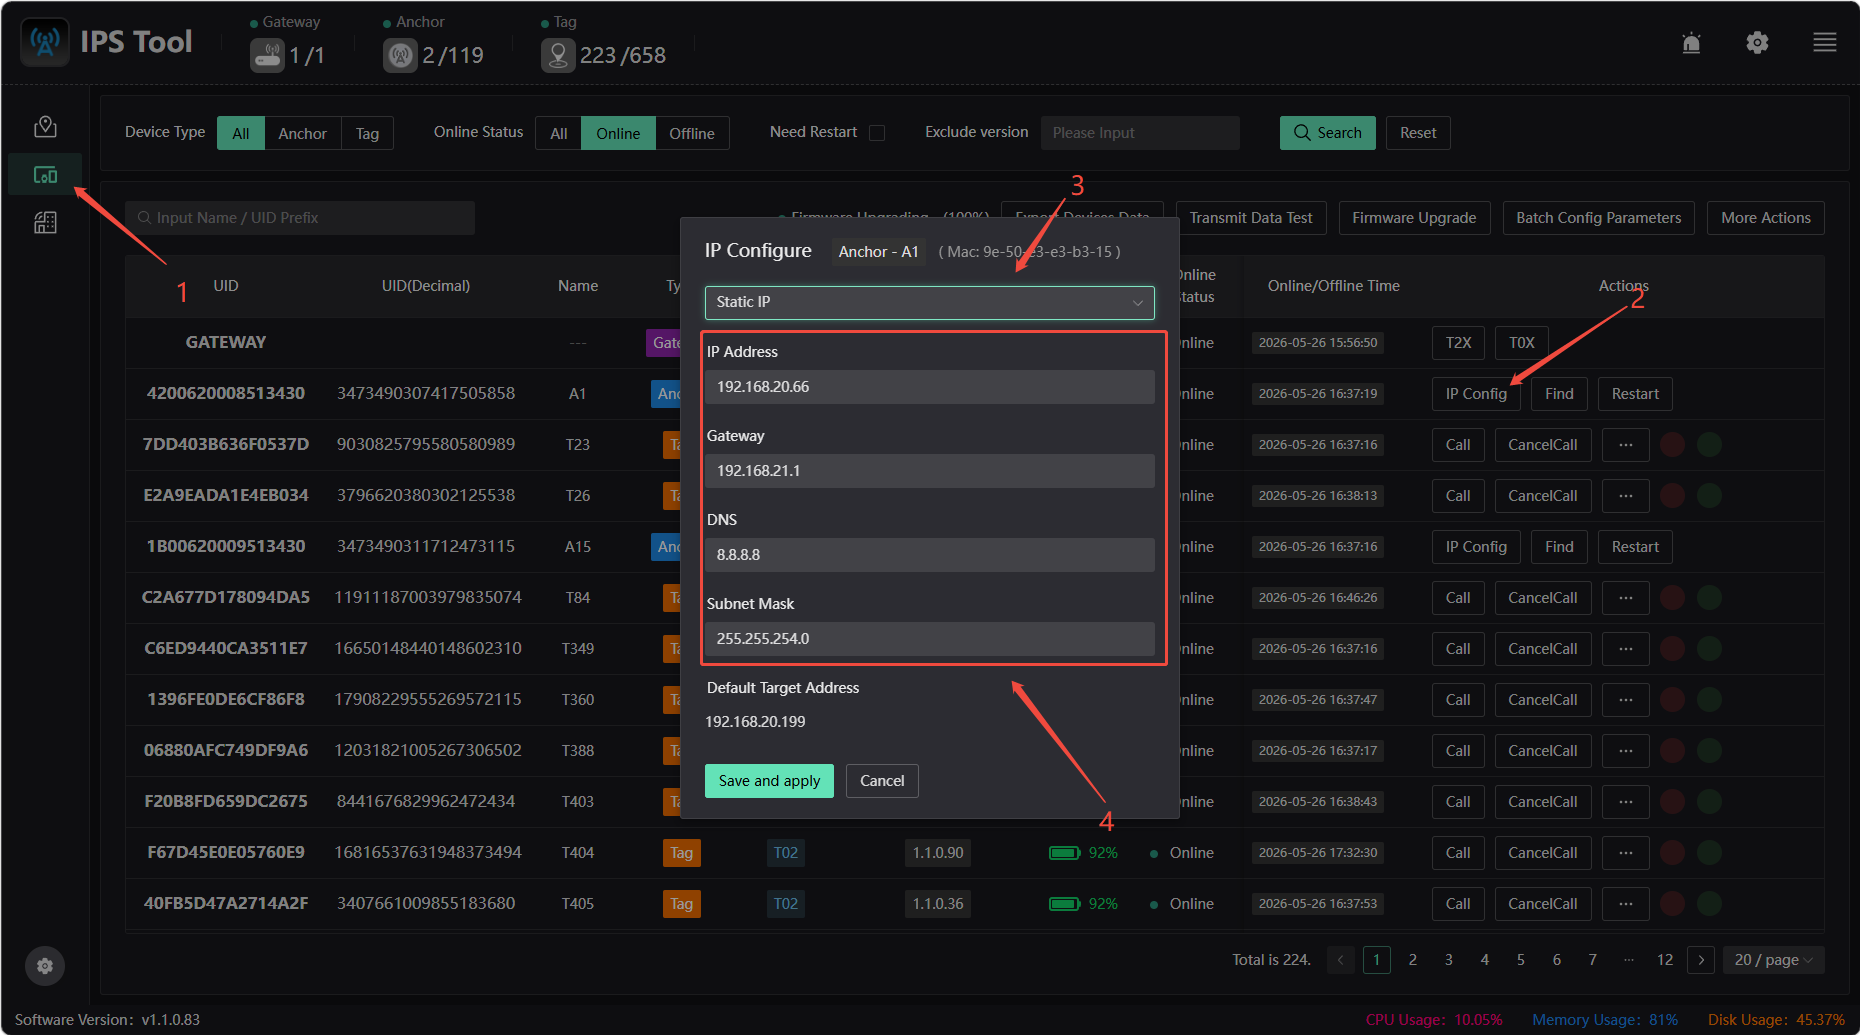Edit the Gateway address field
1860x1035 pixels.
[929, 471]
